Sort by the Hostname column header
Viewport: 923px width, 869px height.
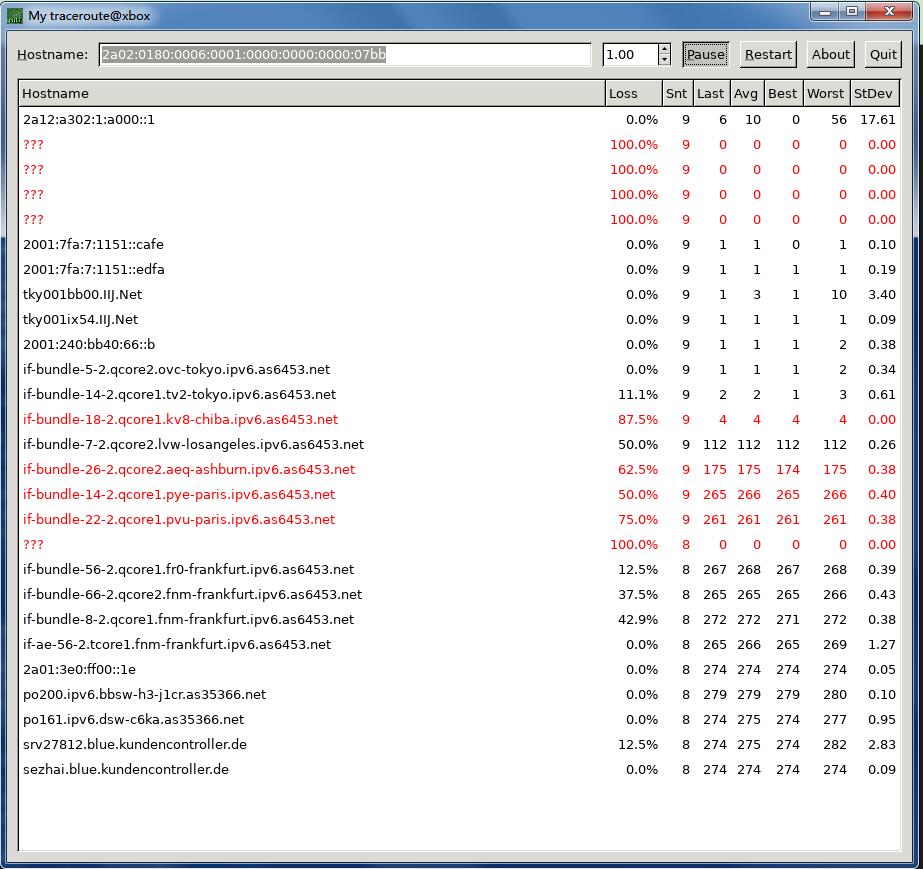click(312, 94)
